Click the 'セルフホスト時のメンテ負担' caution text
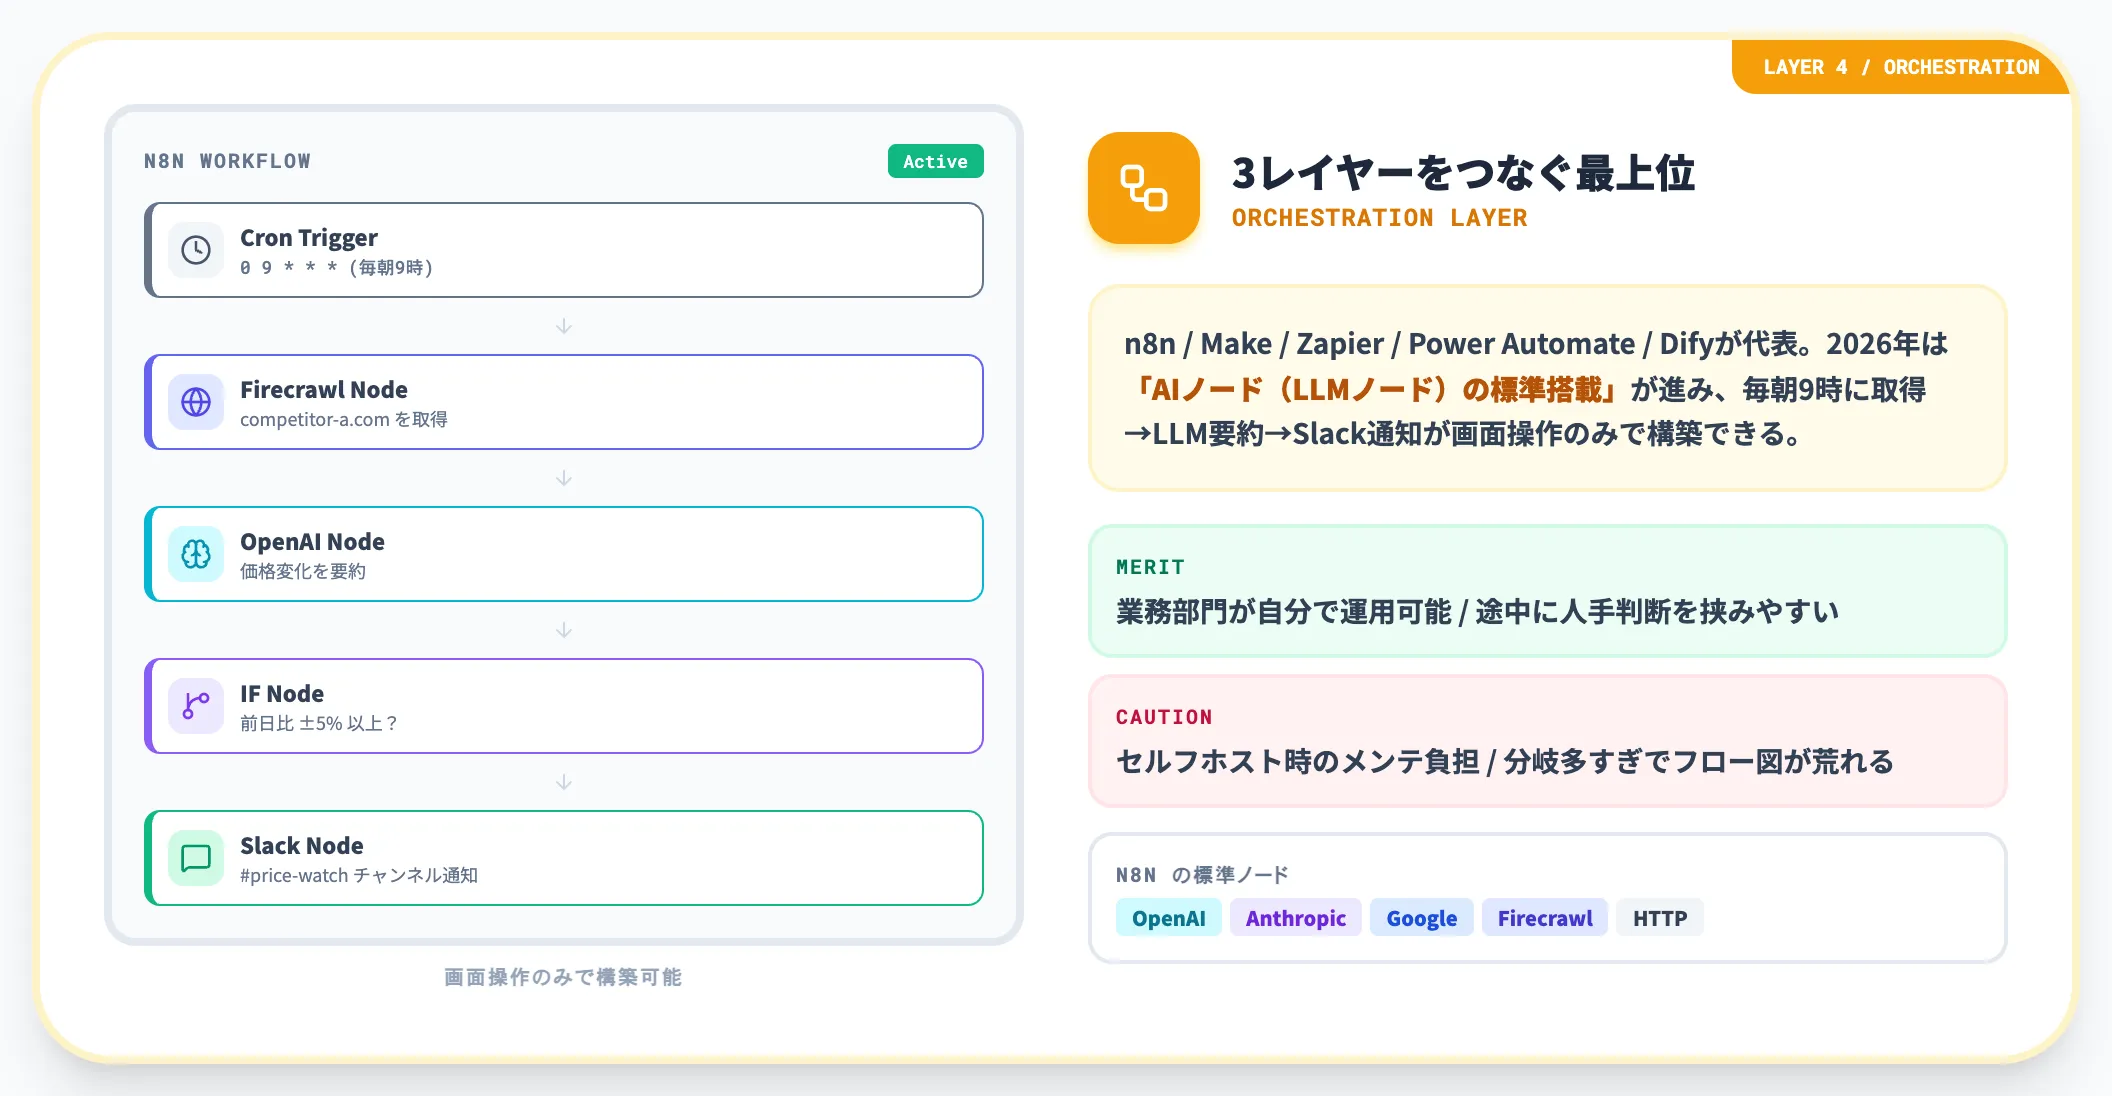This screenshot has height=1096, width=2112. 1297,762
